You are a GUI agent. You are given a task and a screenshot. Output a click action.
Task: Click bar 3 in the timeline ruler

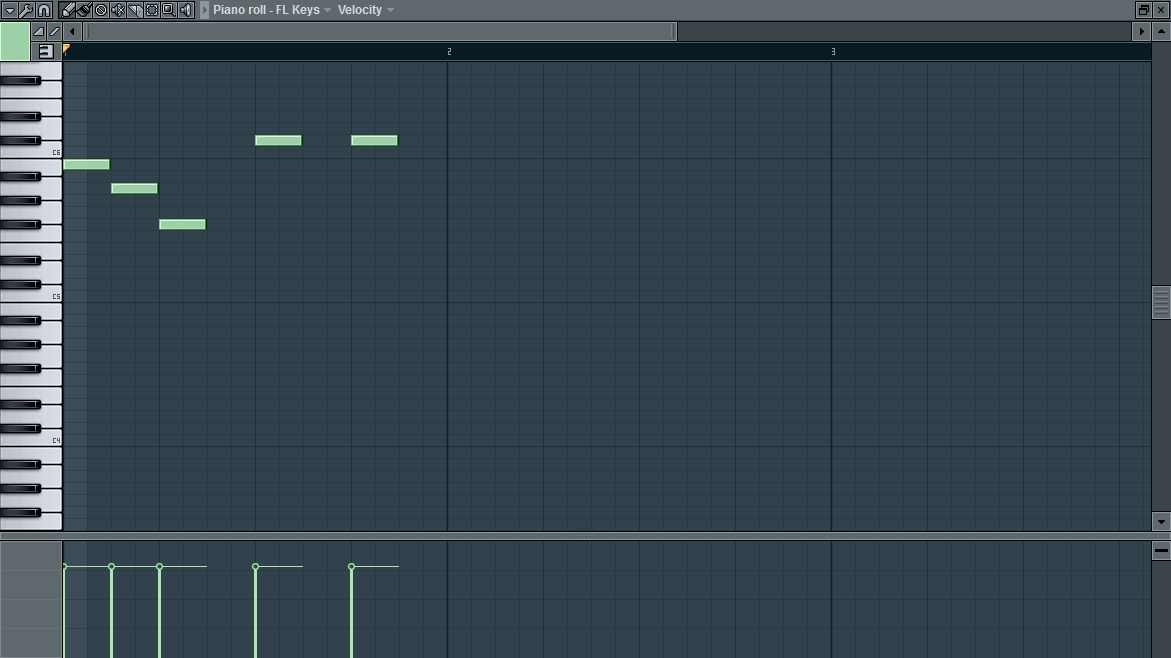coord(833,52)
